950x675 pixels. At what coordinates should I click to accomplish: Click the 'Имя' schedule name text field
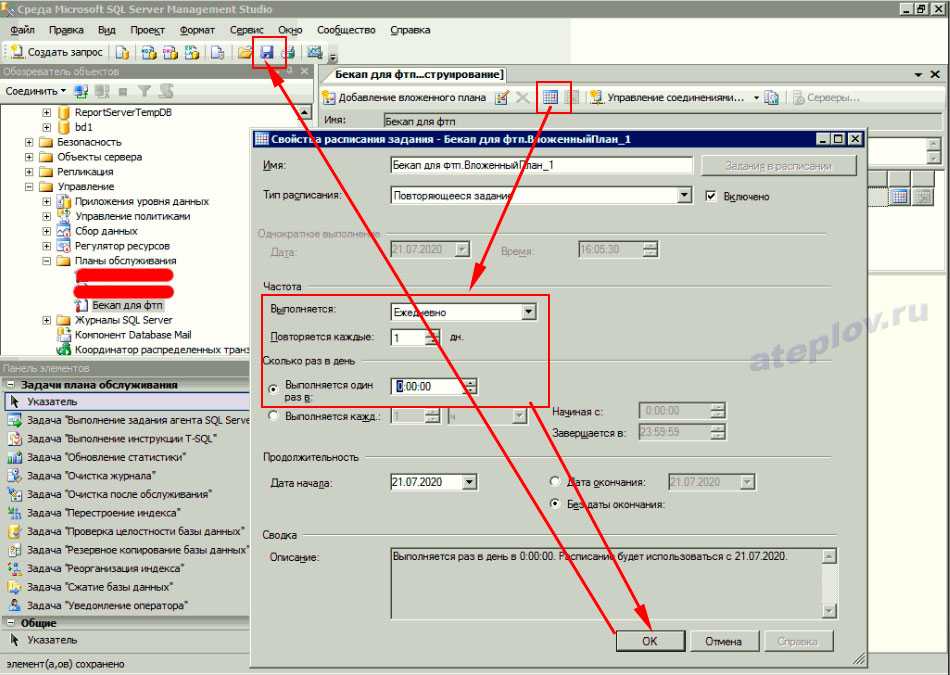pyautogui.click(x=540, y=165)
